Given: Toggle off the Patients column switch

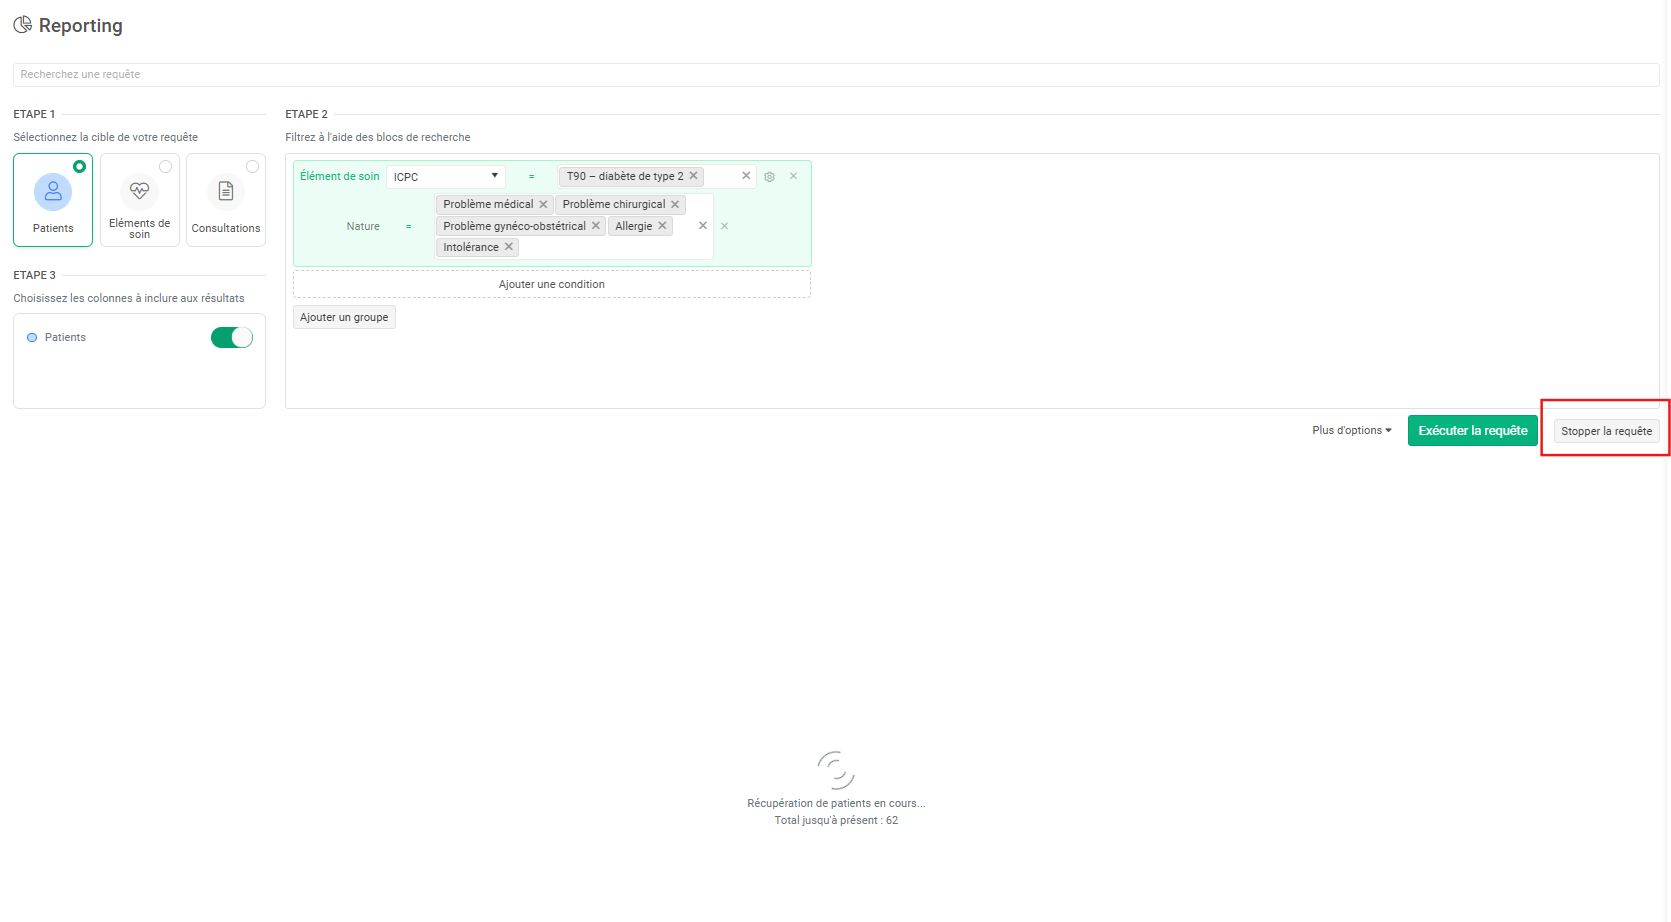Looking at the screenshot, I should click(232, 338).
